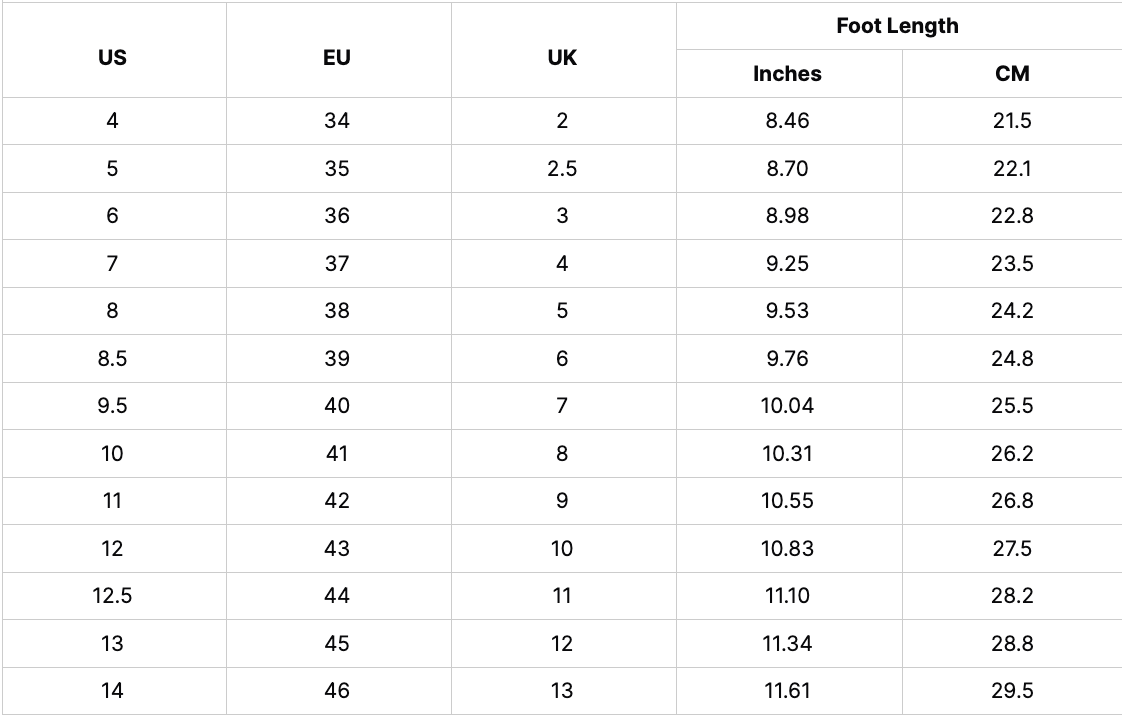
Task: Click EU size 41 cell
Action: (x=337, y=454)
